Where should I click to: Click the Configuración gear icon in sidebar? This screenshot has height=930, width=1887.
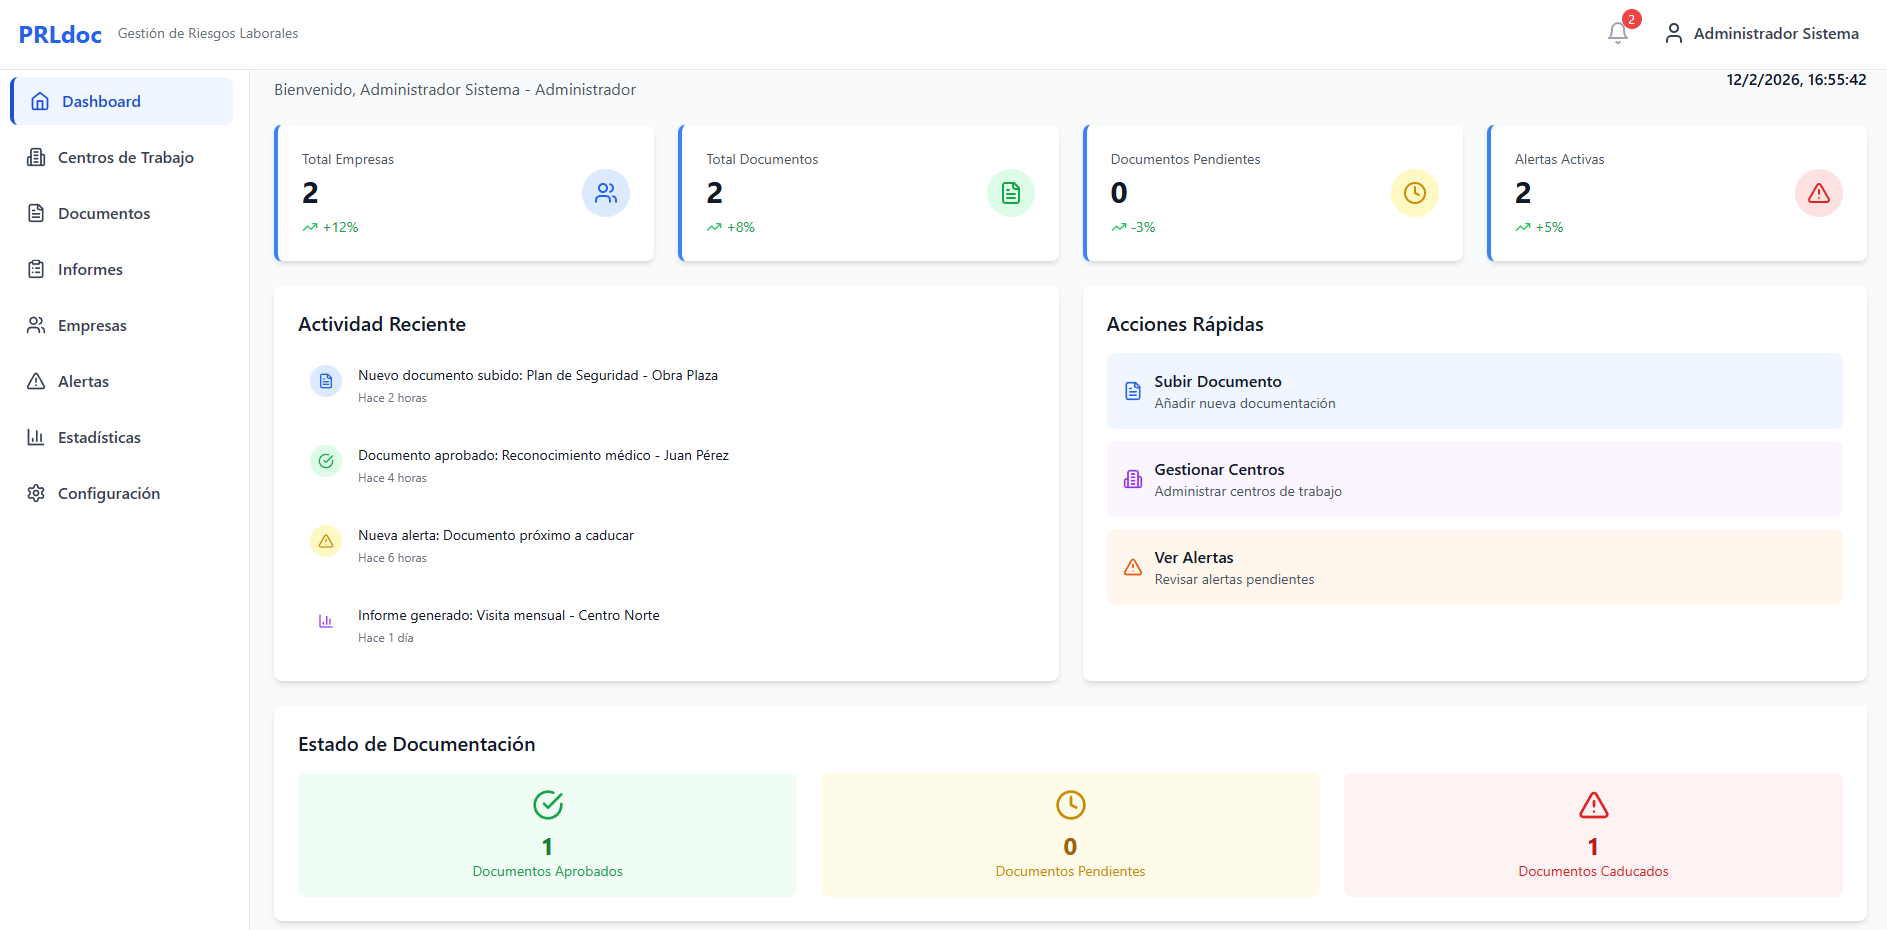[36, 493]
